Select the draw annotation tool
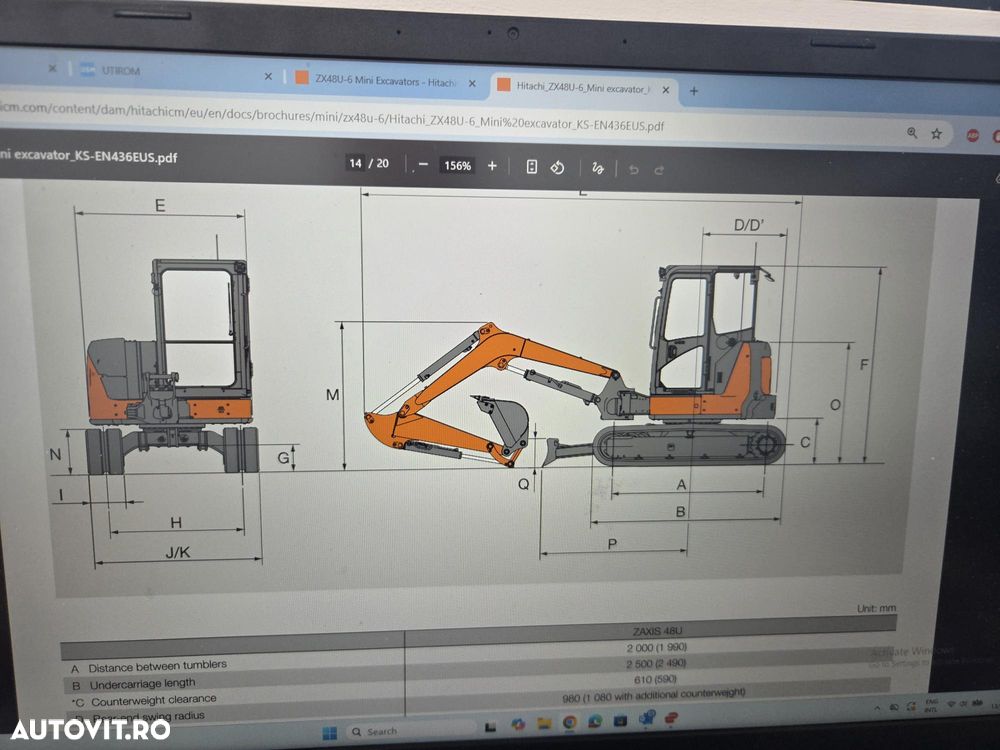 coord(598,168)
